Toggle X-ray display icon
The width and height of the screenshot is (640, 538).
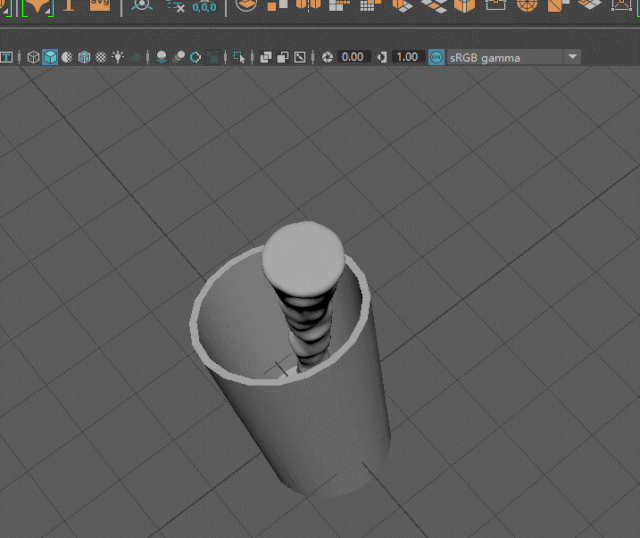pyautogui.click(x=266, y=57)
